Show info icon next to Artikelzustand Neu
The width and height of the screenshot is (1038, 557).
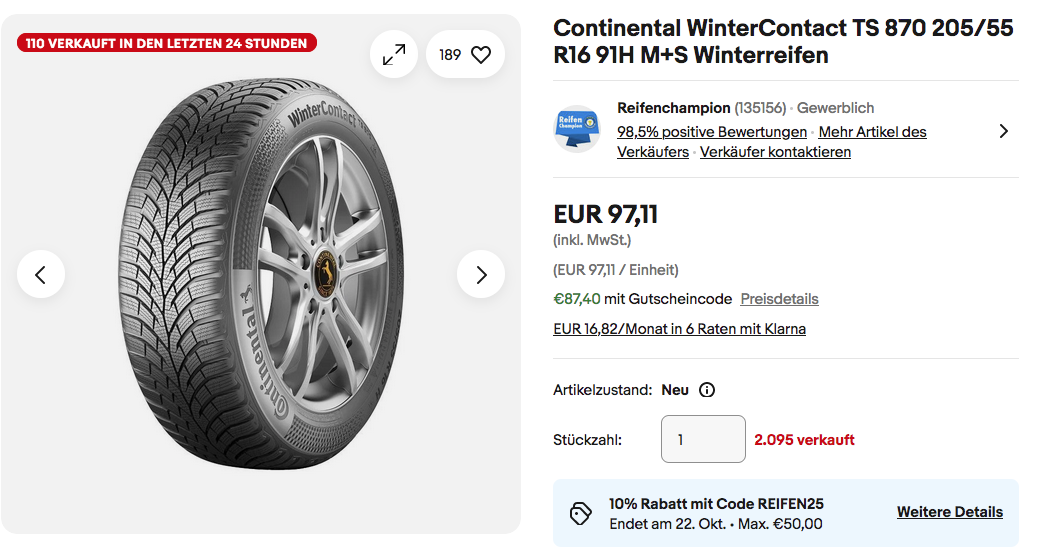(x=707, y=390)
